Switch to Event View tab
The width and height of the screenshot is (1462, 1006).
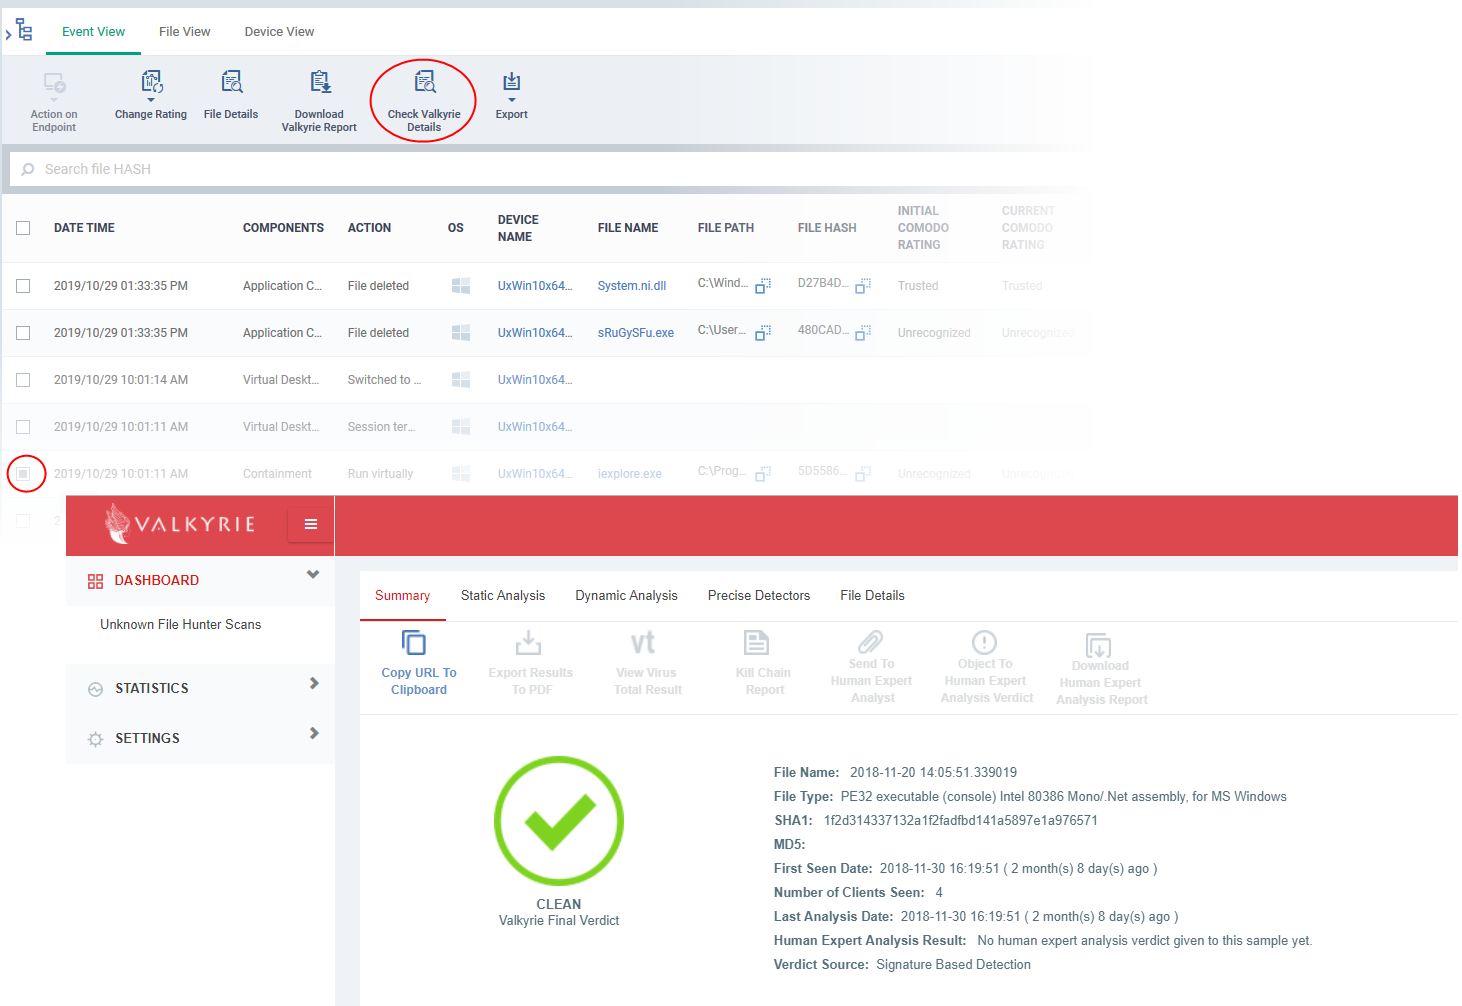pos(93,32)
